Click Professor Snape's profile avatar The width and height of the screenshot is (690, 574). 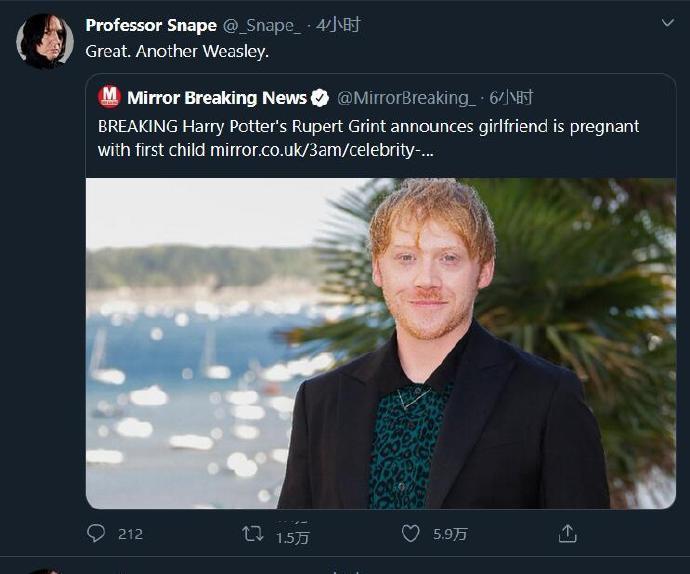tap(42, 41)
